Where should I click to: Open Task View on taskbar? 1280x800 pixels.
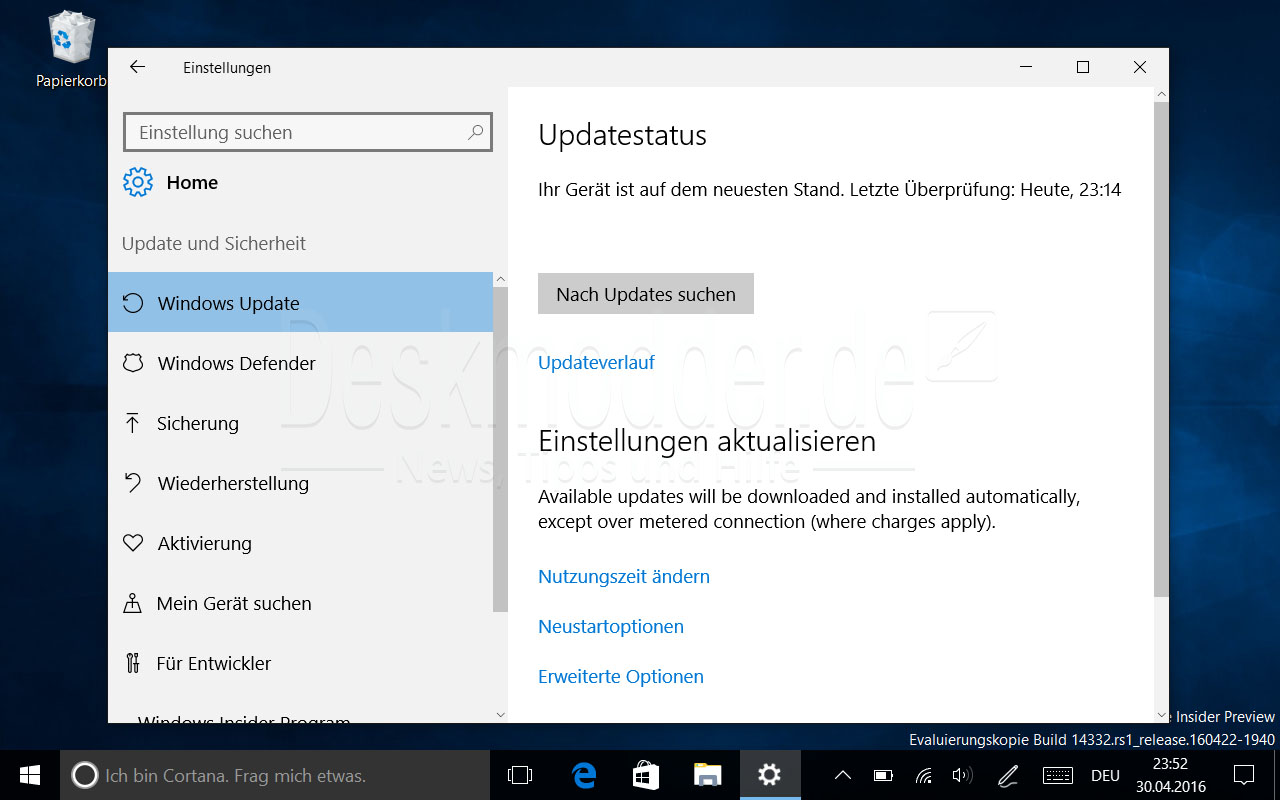click(520, 775)
